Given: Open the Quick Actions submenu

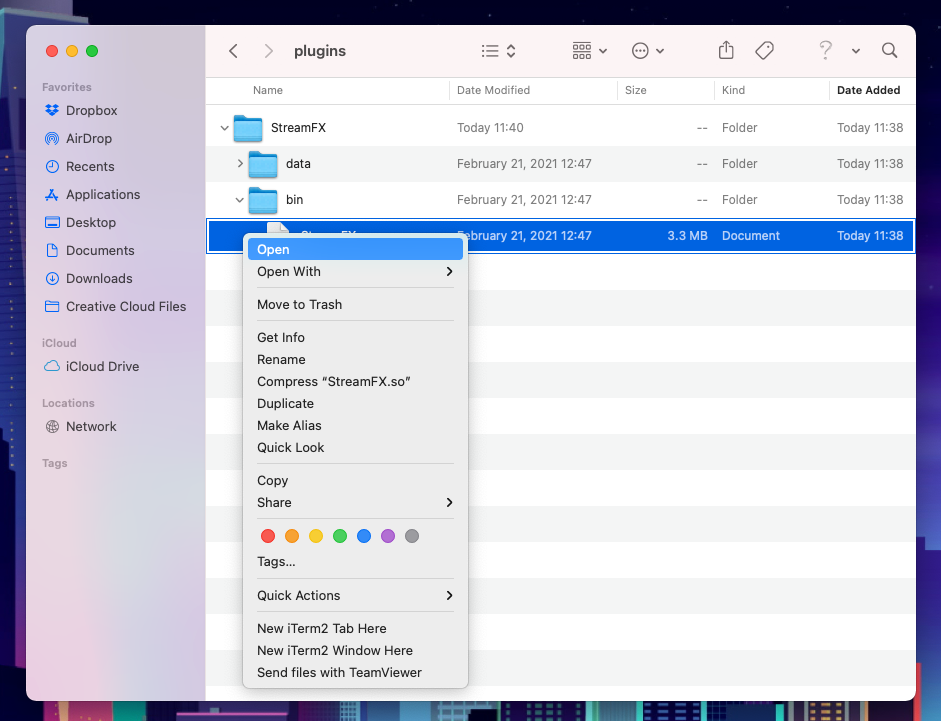Looking at the screenshot, I should pos(355,596).
